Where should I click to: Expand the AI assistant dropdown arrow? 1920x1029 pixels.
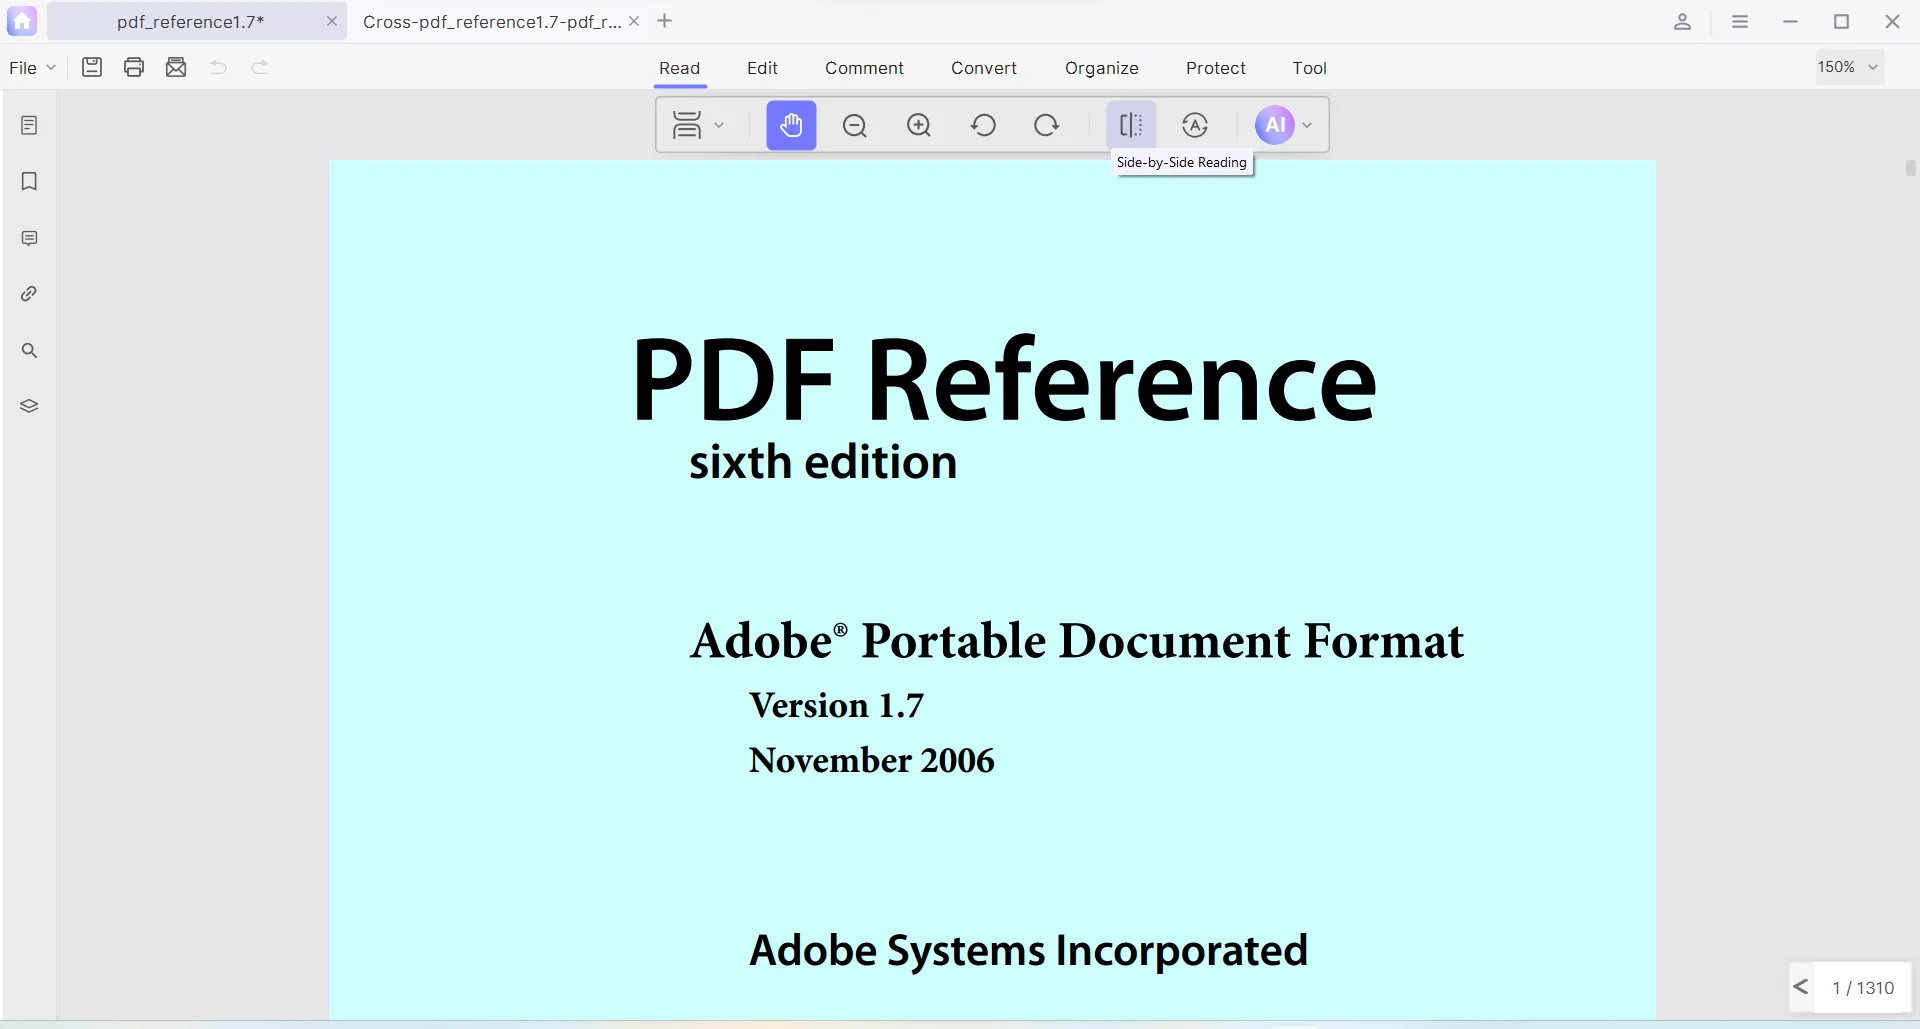click(1307, 125)
